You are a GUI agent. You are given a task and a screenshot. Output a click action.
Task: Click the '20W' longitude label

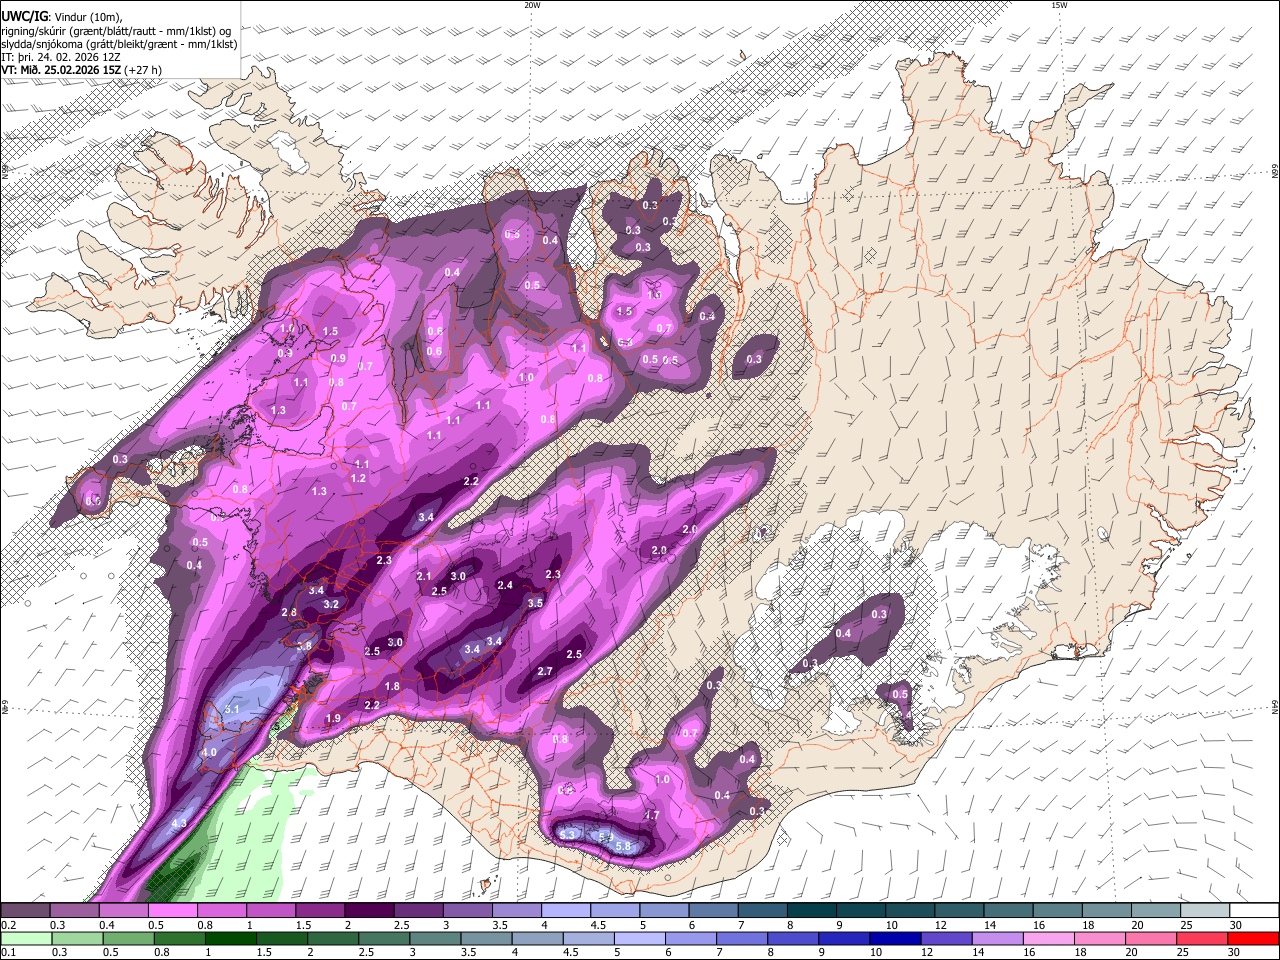coord(532,5)
